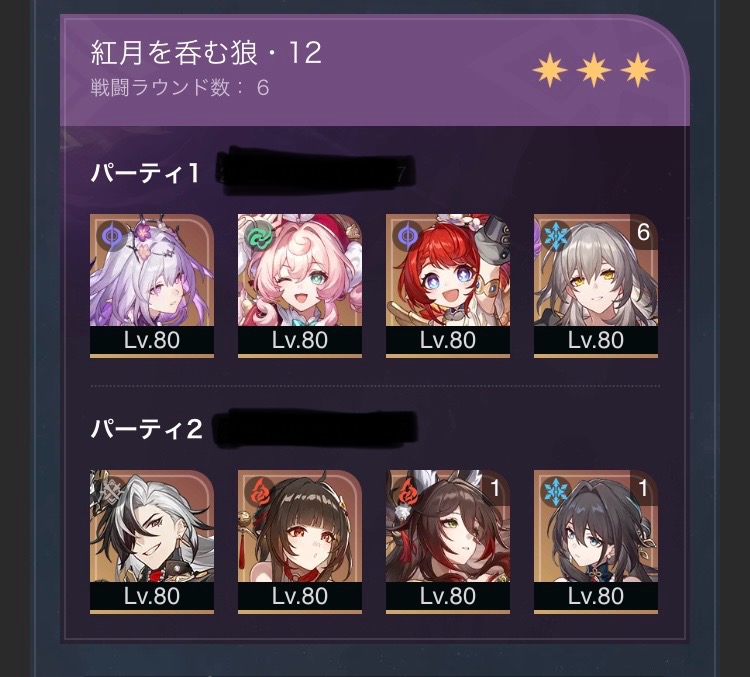This screenshot has width=750, height=677.
Task: Click the Fire element icon on fox-eared character
Action: (x=407, y=492)
